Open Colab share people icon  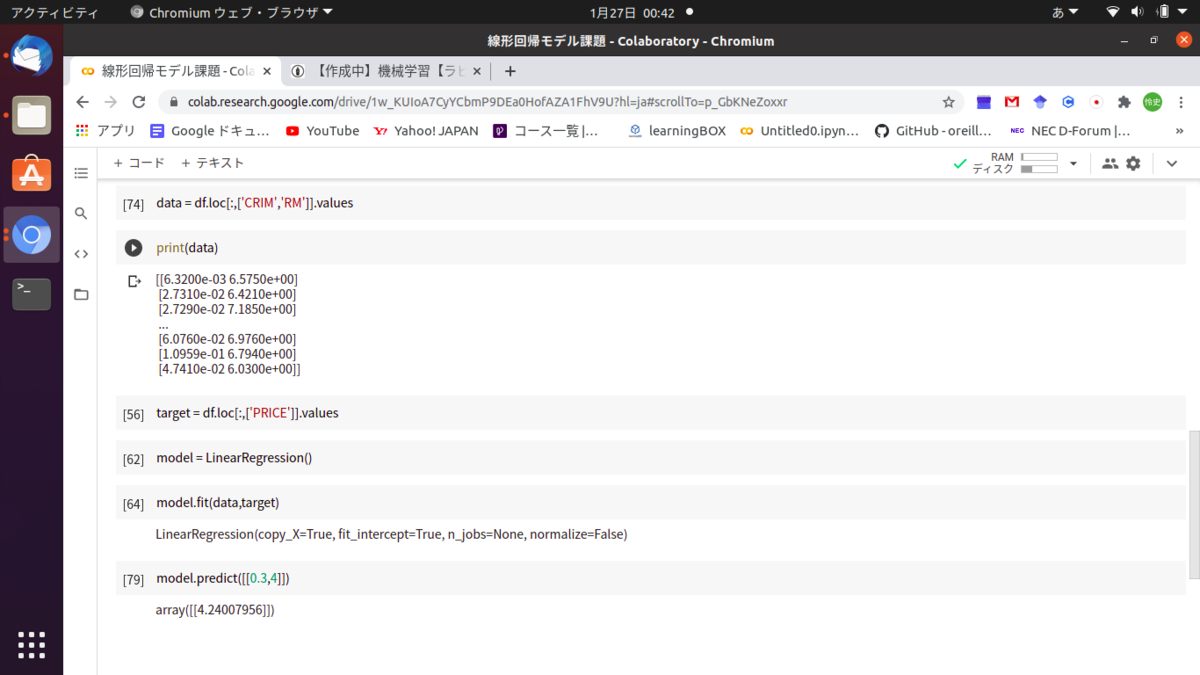pyautogui.click(x=1110, y=163)
